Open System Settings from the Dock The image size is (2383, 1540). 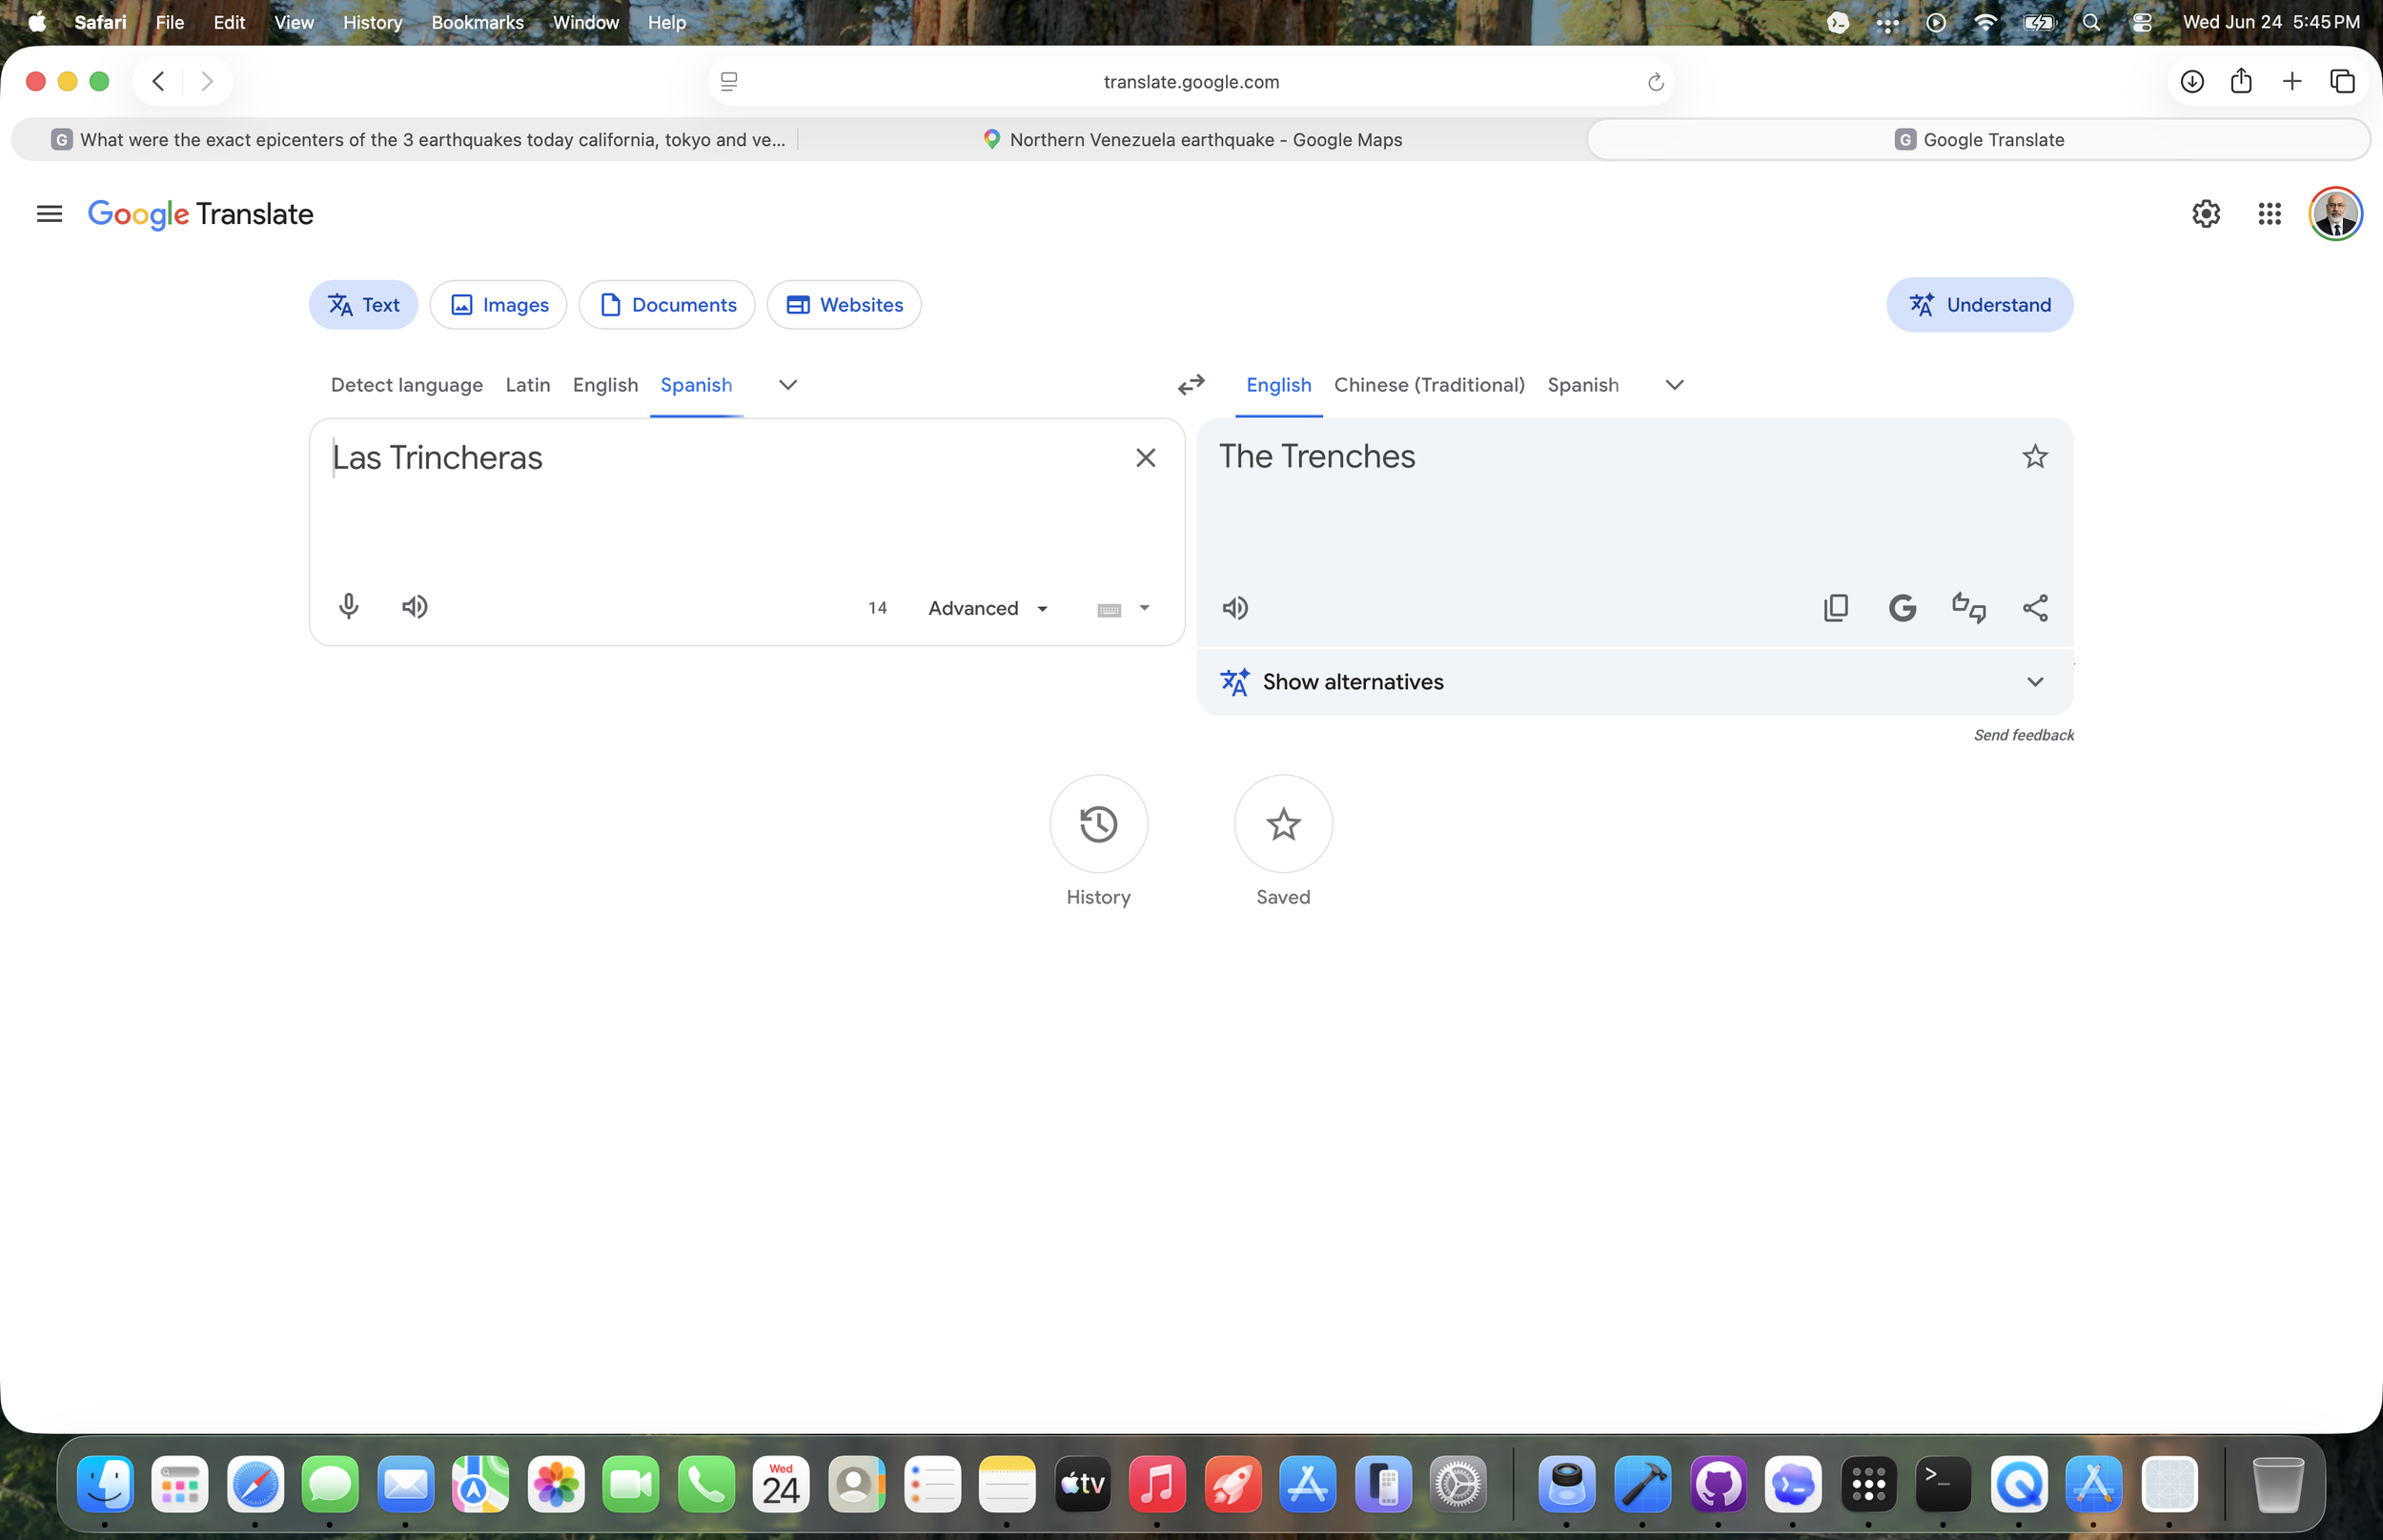click(x=1459, y=1485)
